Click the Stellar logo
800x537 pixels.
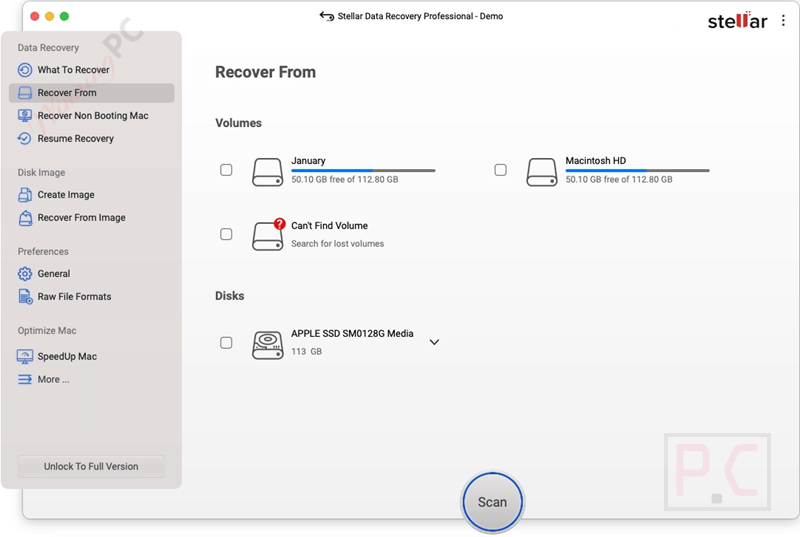click(x=737, y=20)
